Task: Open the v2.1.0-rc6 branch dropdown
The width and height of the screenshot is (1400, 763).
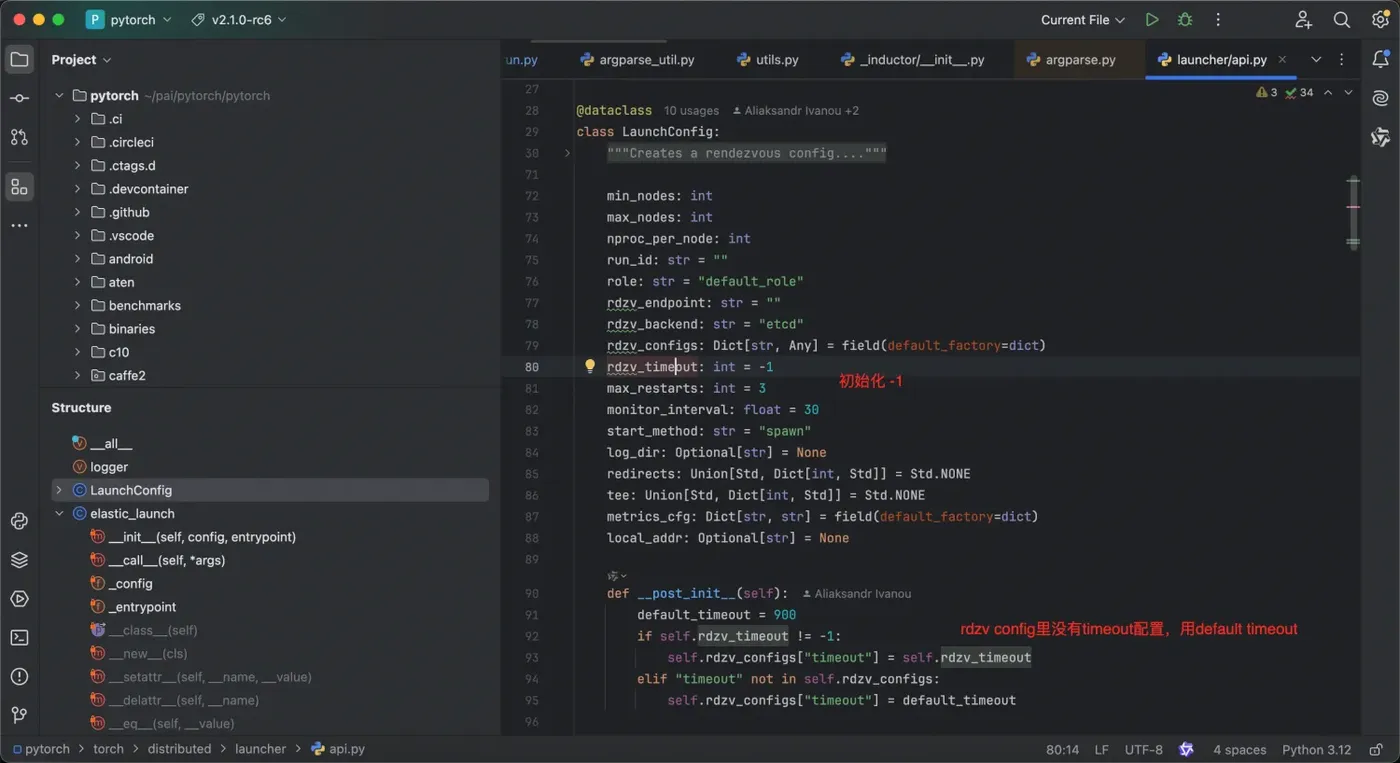Action: point(238,20)
